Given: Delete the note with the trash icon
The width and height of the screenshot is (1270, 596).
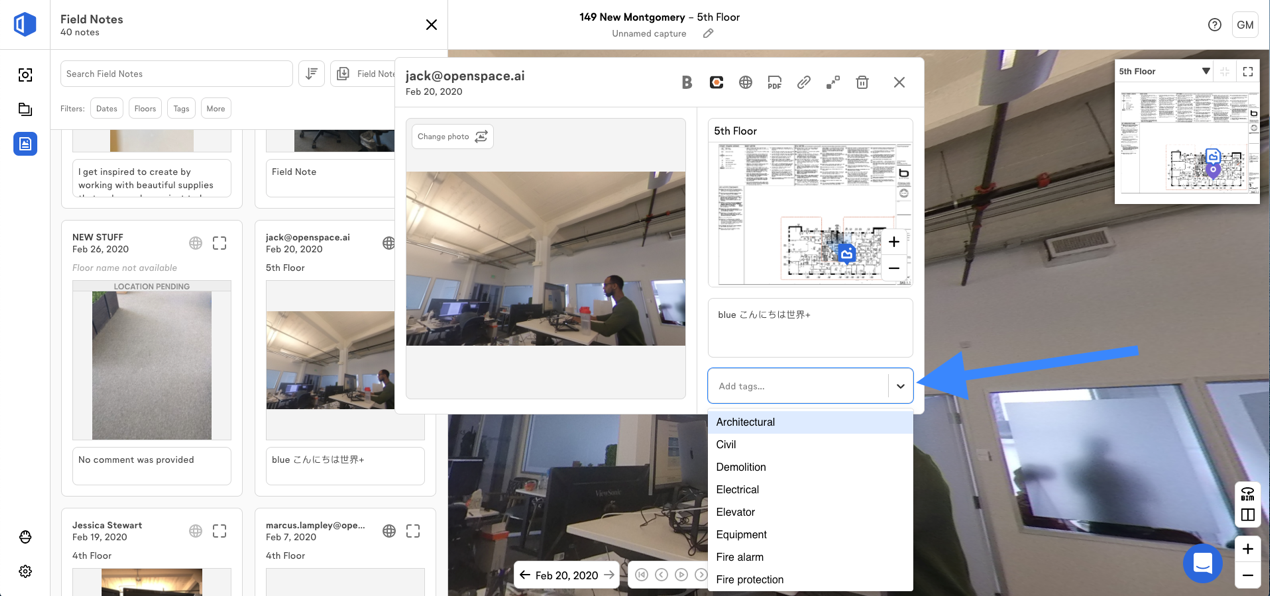Looking at the screenshot, I should tap(862, 83).
